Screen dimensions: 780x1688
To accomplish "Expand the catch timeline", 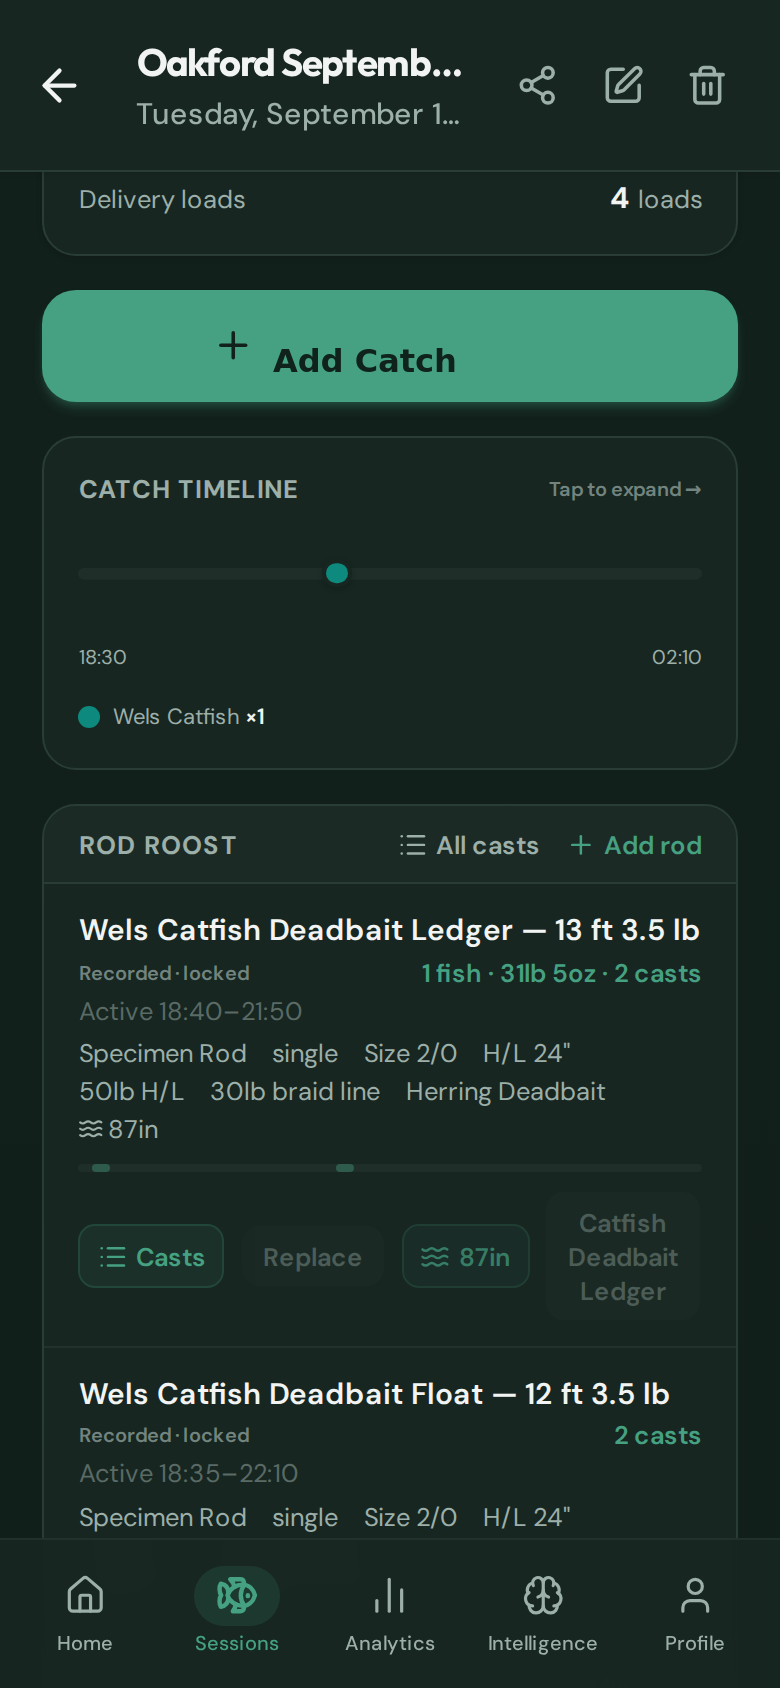I will click(x=625, y=489).
